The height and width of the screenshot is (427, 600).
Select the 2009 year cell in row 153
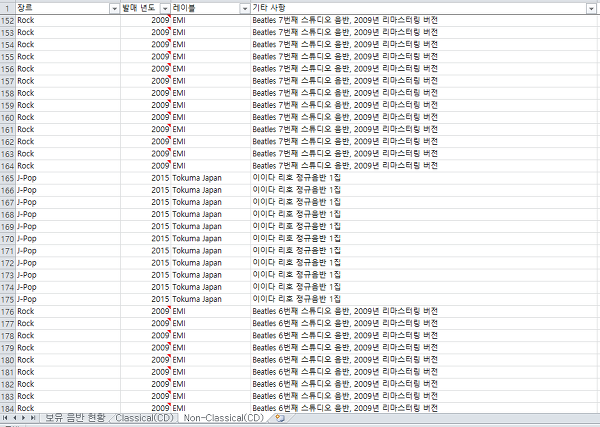tap(146, 33)
